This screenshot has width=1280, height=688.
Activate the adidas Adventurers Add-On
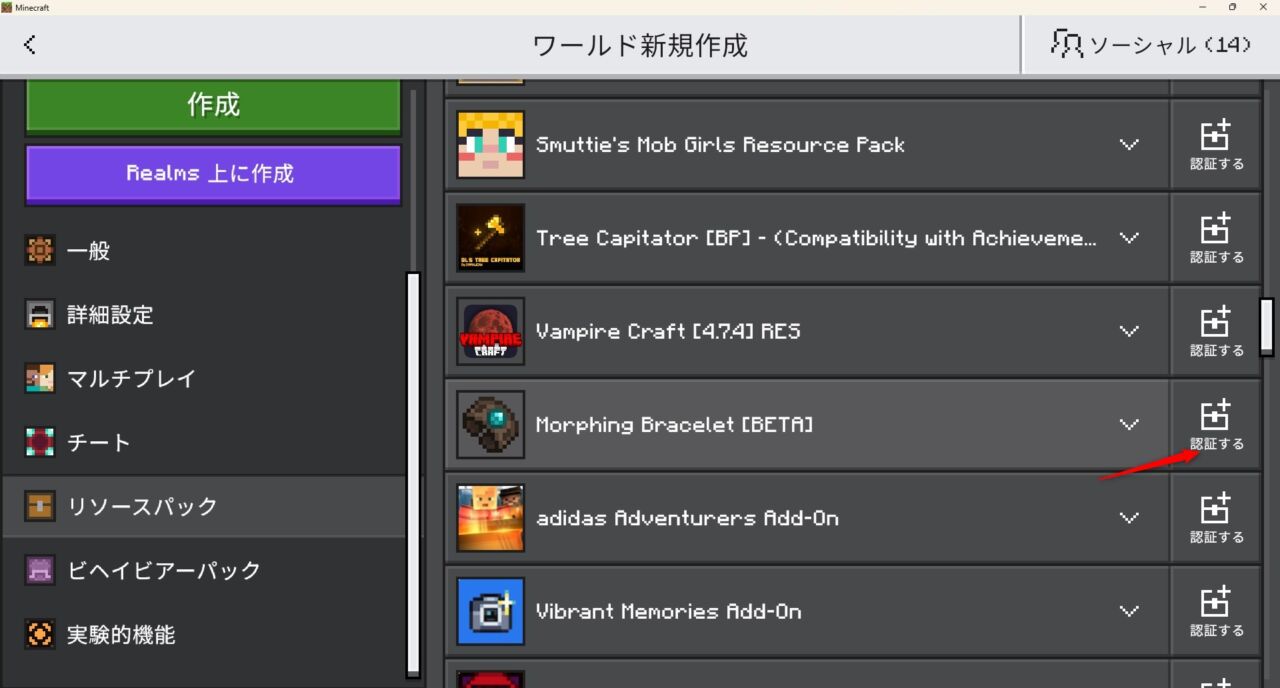(x=1216, y=518)
